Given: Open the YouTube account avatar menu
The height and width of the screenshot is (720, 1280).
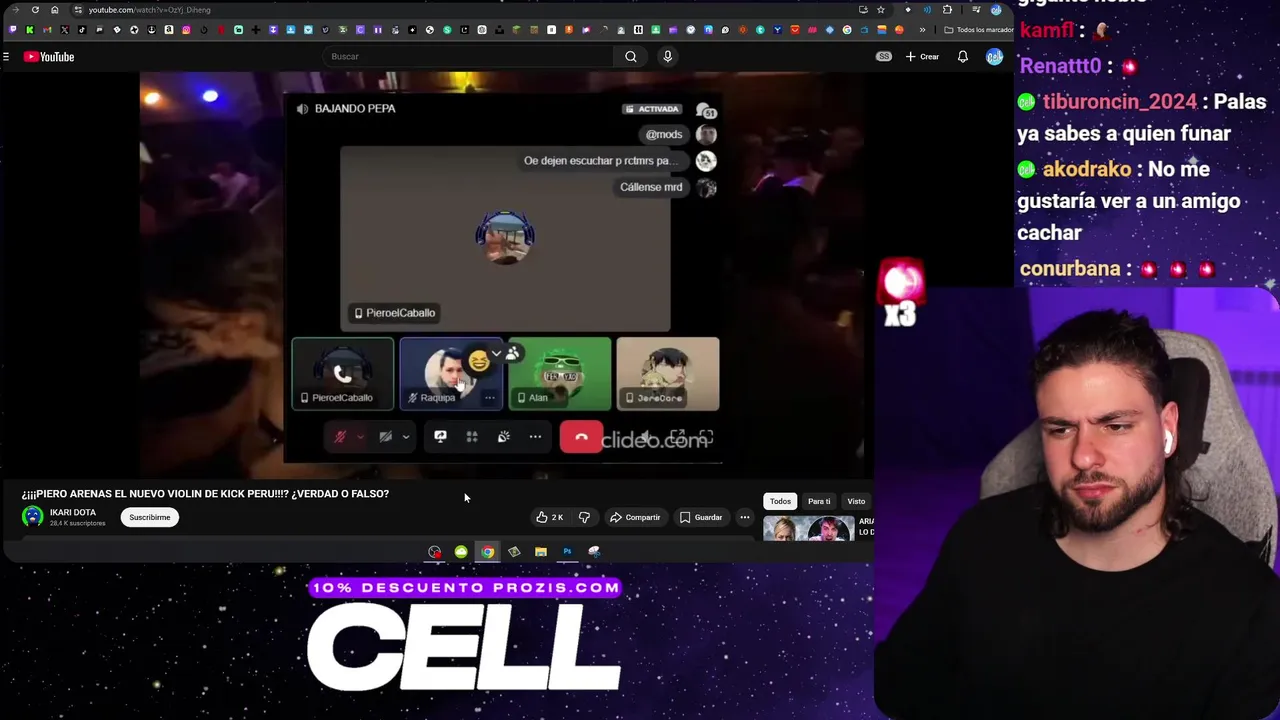Looking at the screenshot, I should pos(994,57).
